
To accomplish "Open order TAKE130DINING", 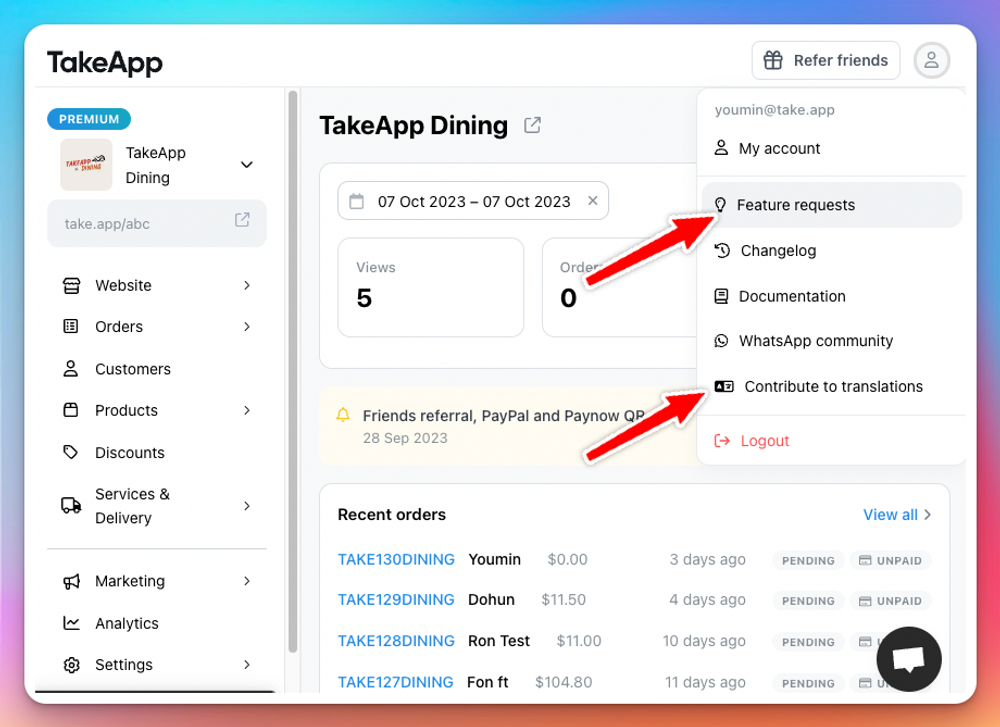I will click(x=396, y=559).
